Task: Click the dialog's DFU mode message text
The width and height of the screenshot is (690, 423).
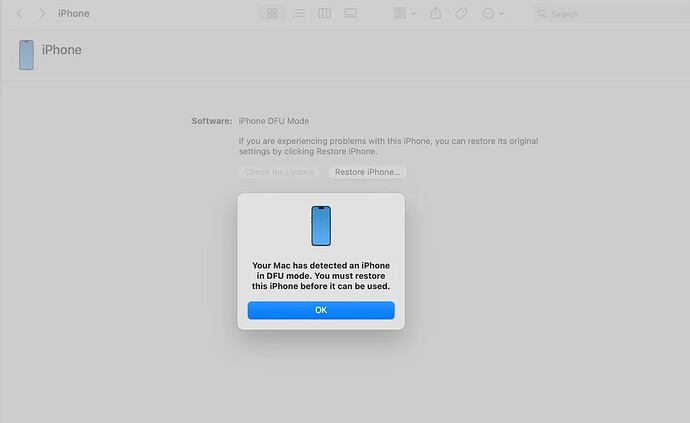Action: point(321,276)
